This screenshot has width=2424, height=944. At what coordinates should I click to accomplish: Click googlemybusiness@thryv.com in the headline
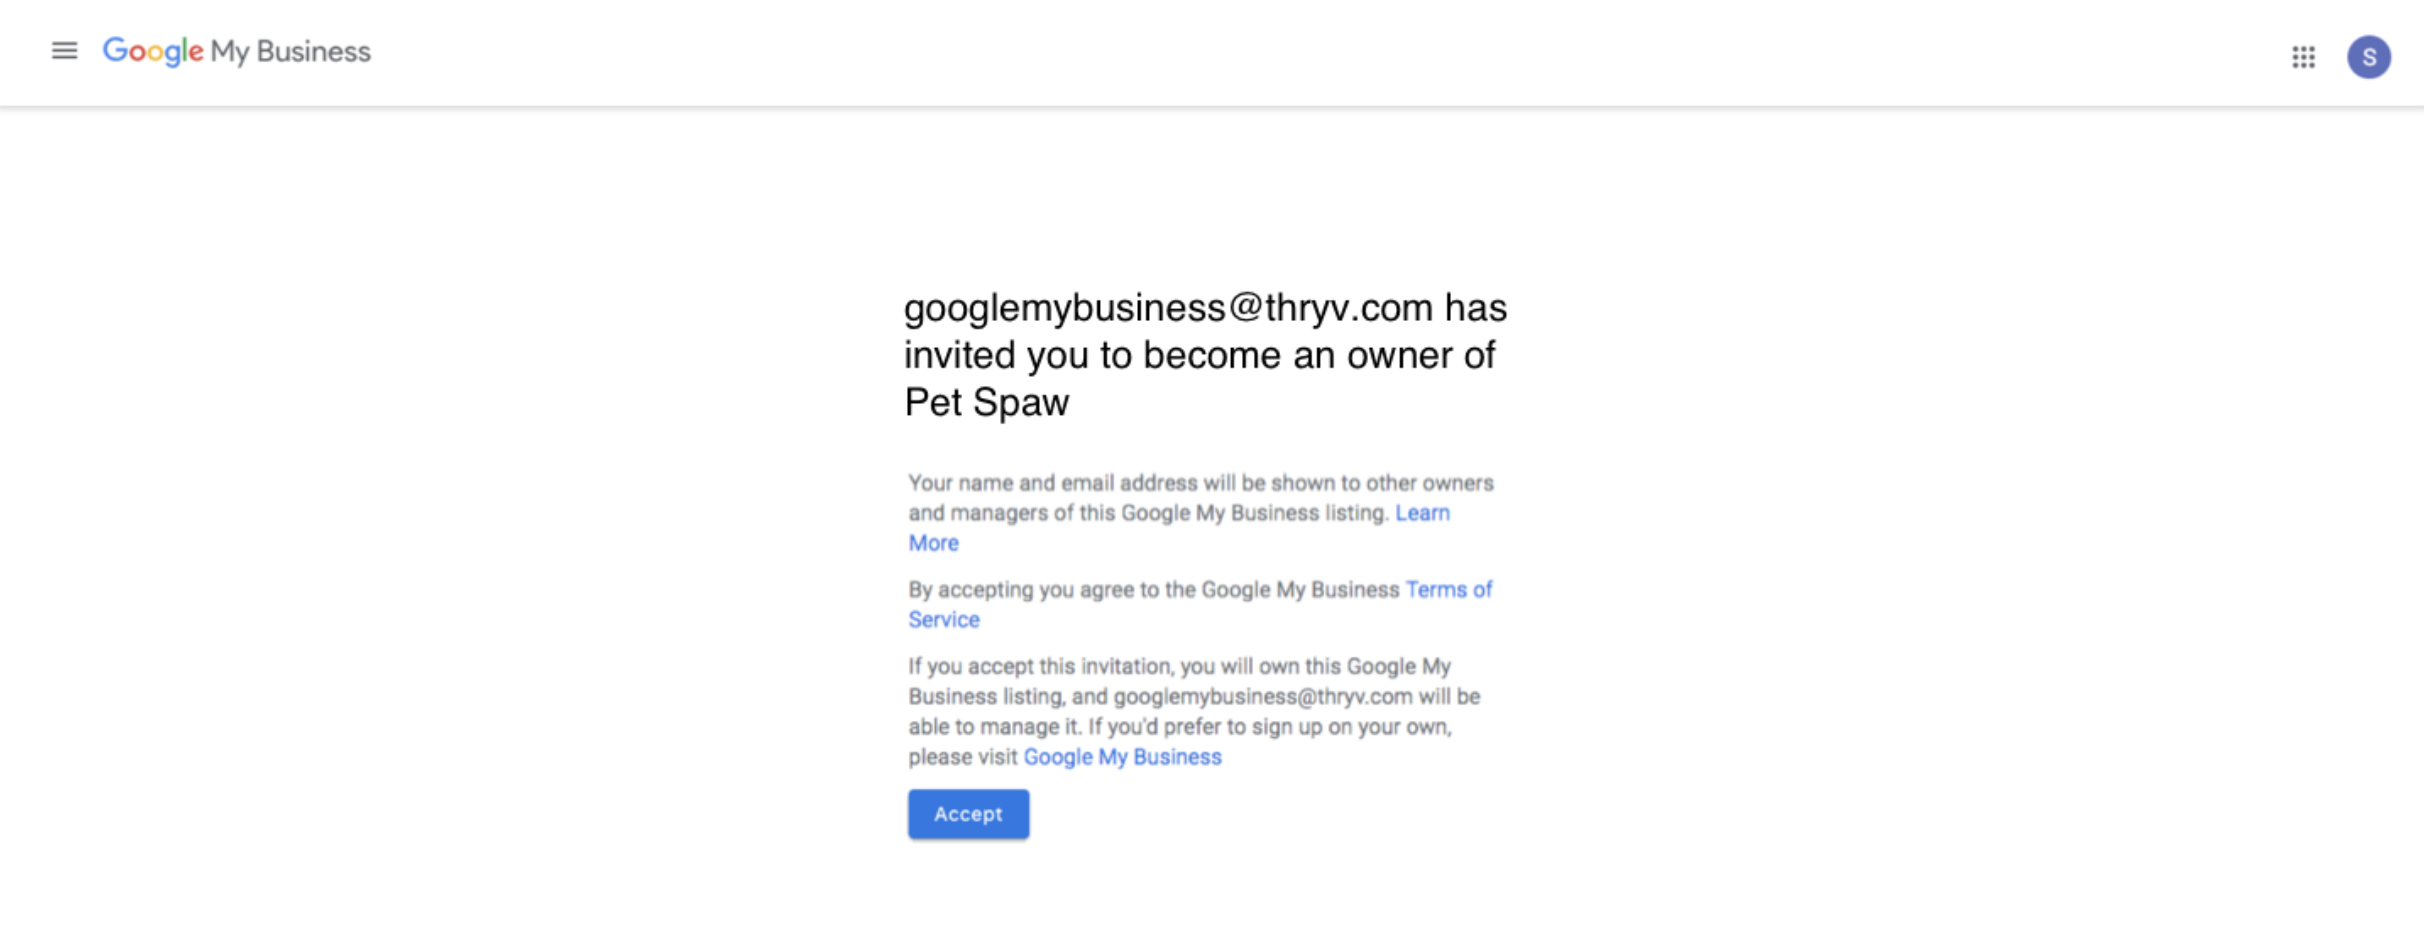coord(1168,308)
